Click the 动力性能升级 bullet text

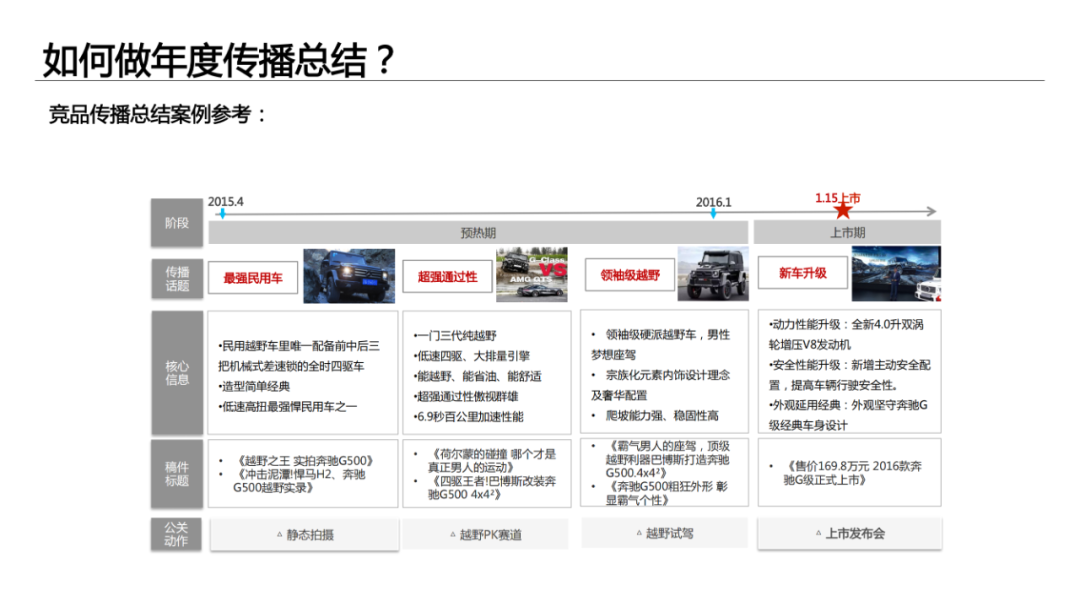pos(846,334)
